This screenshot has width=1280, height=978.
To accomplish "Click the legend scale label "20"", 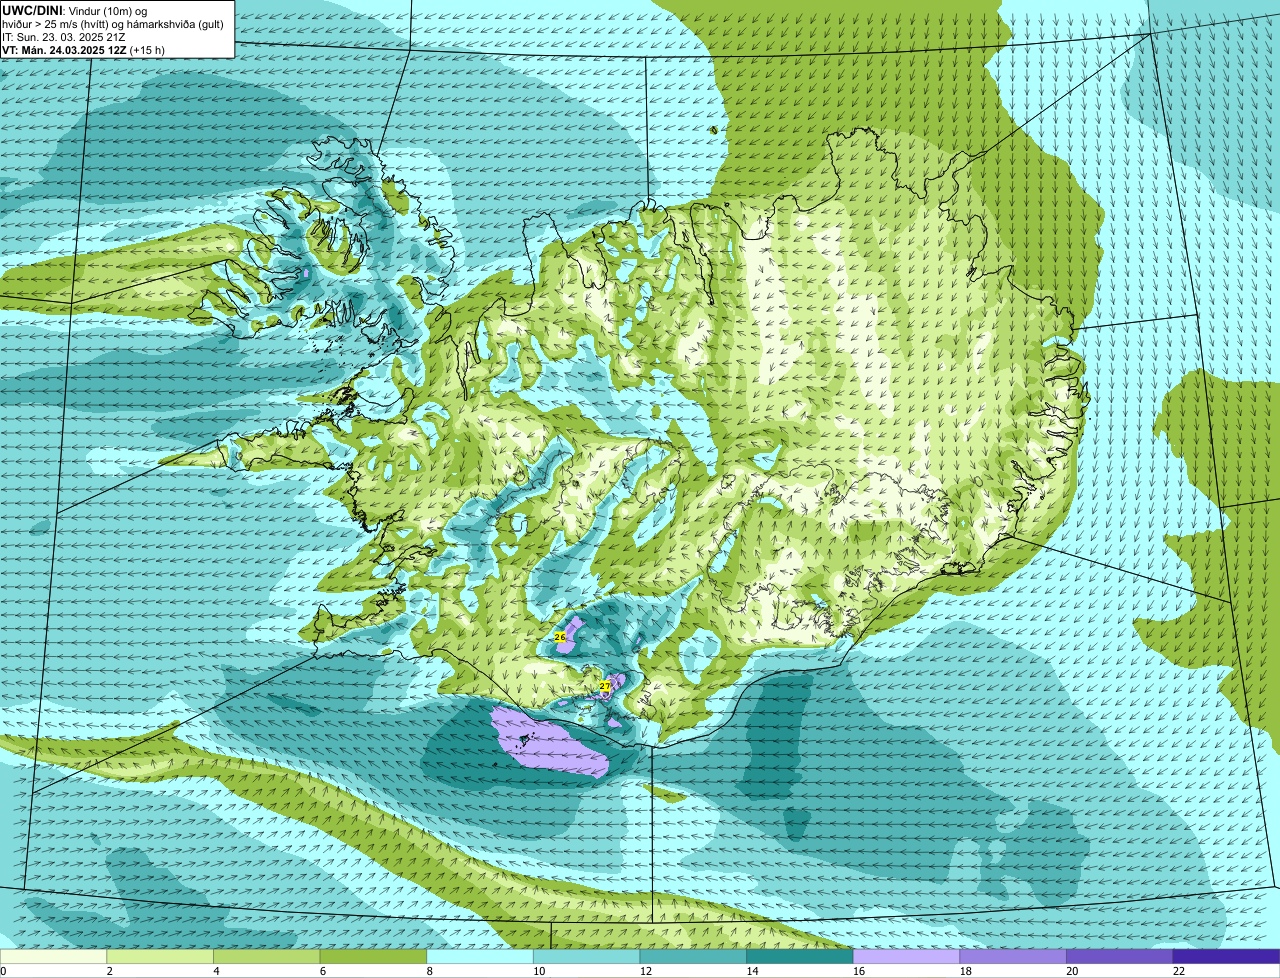I will coord(1072,971).
